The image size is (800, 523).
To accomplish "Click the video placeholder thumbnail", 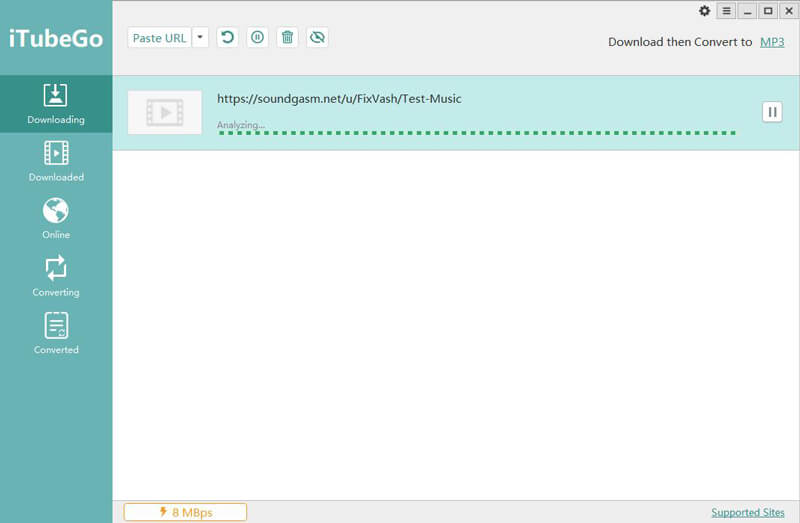I will click(x=165, y=113).
